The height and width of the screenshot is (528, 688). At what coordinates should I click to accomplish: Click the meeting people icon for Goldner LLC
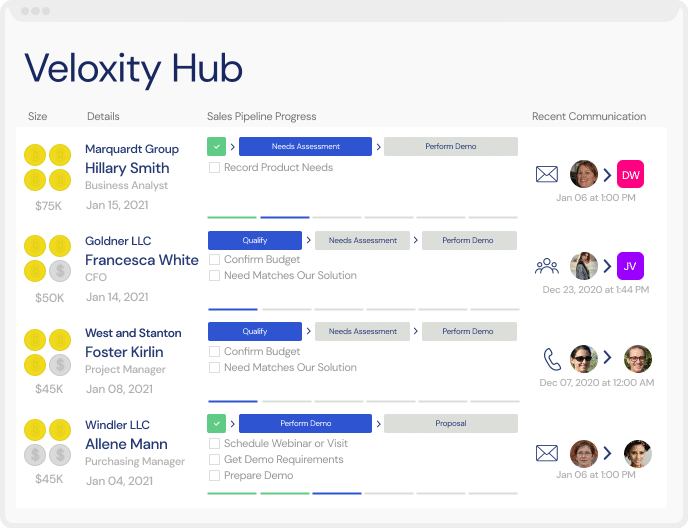click(x=547, y=266)
